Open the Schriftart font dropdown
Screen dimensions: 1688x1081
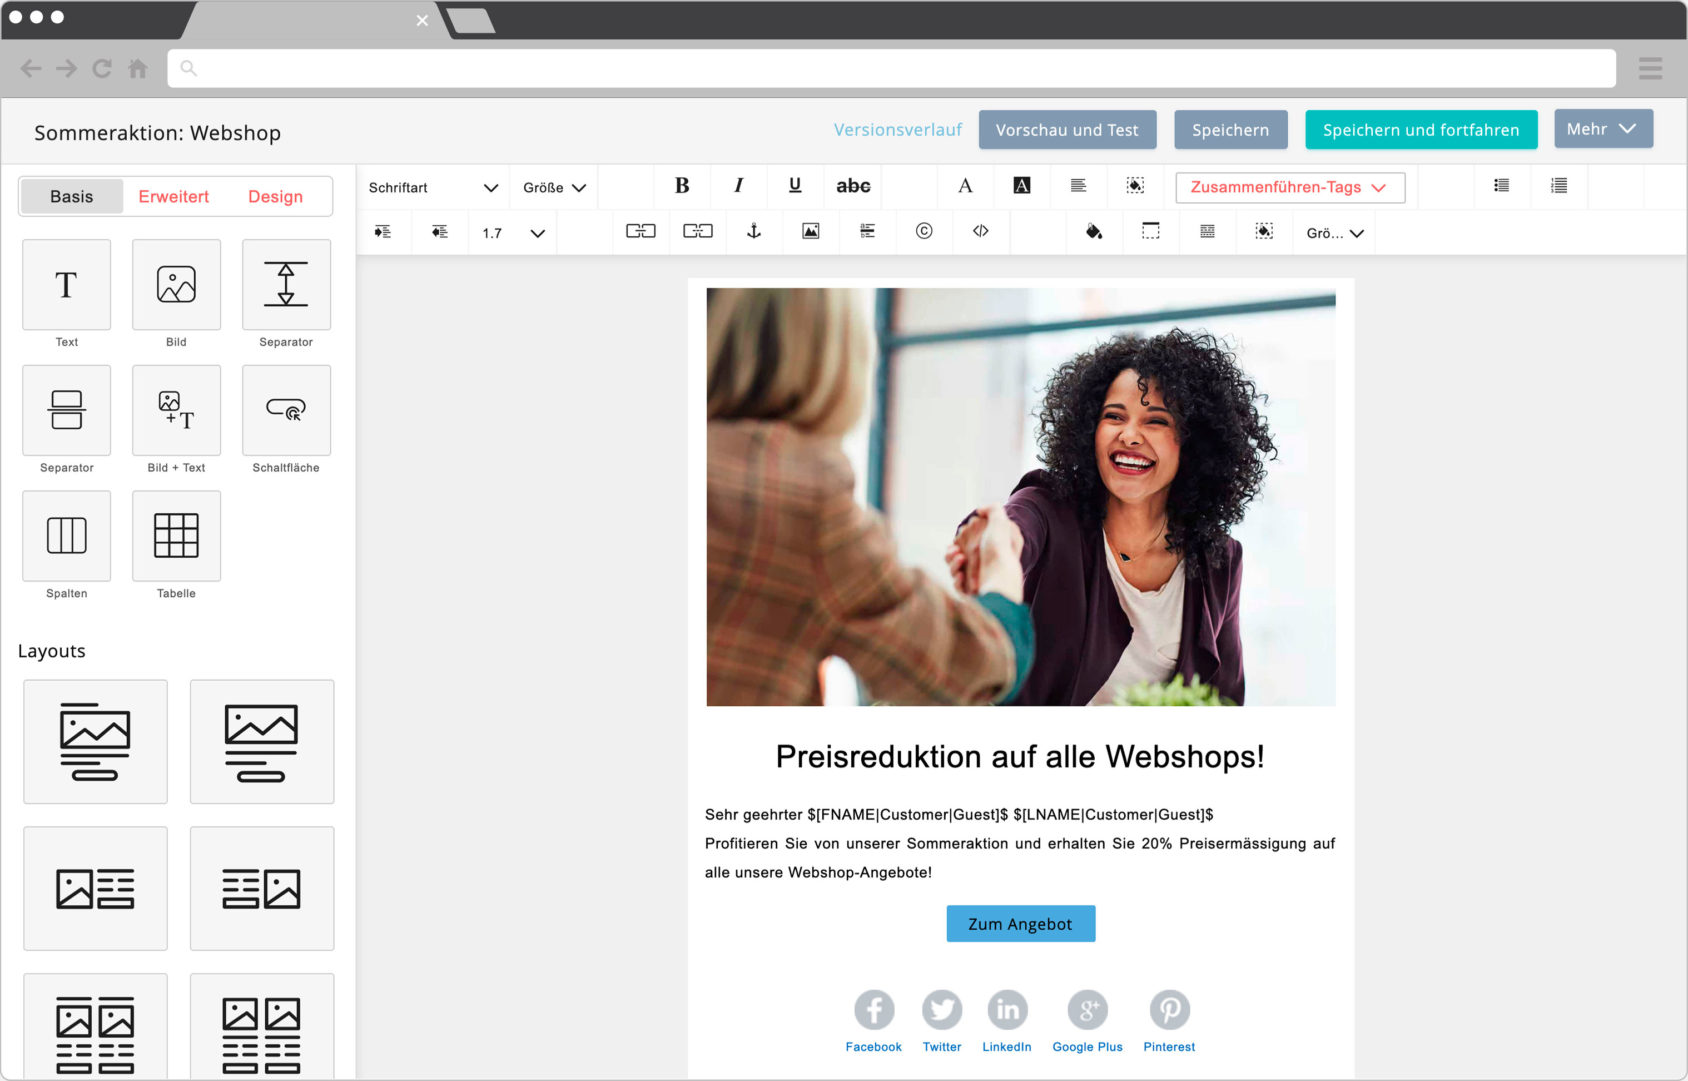pos(433,188)
